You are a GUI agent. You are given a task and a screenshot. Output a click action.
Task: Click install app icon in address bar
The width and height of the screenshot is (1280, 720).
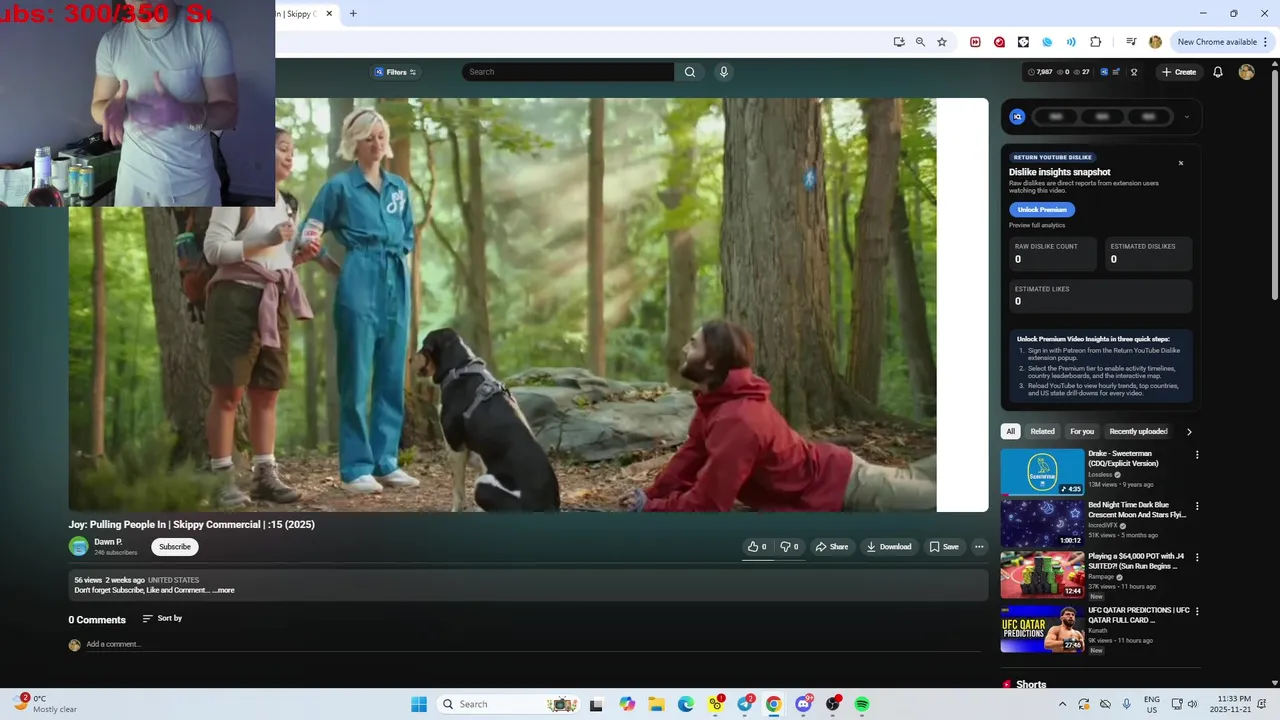(899, 42)
